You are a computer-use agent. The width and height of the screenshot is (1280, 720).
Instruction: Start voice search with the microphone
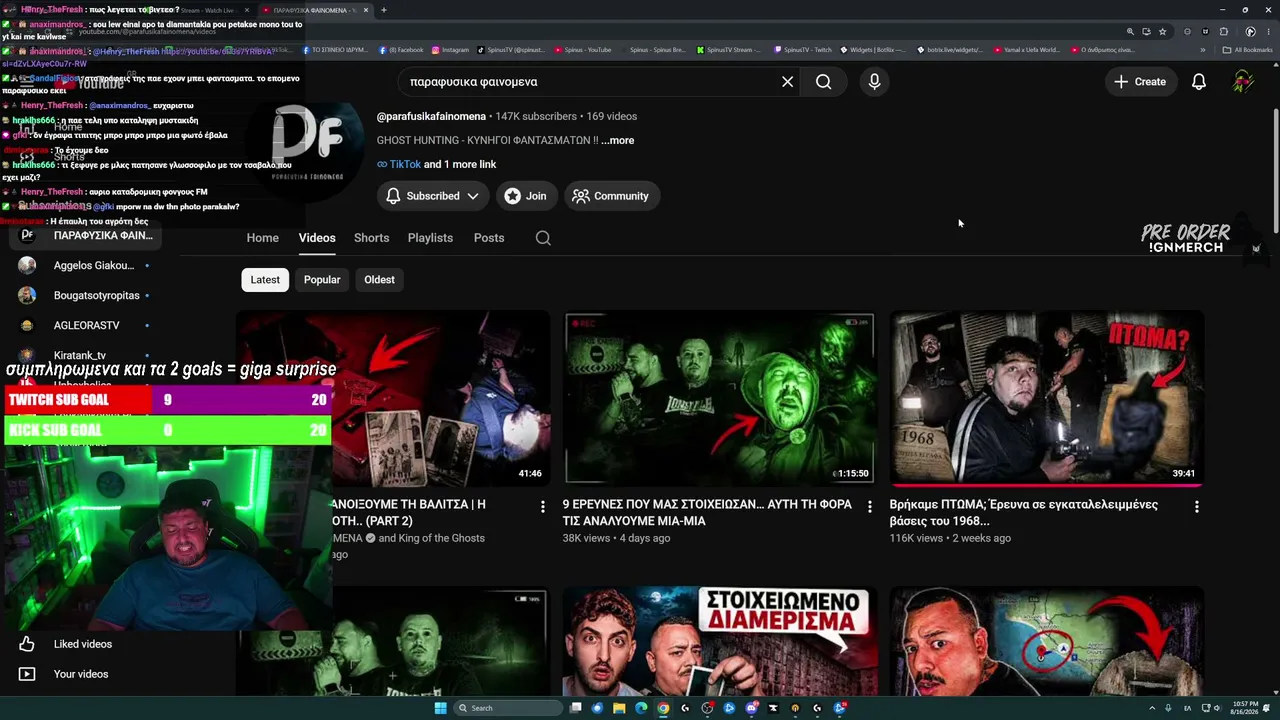click(x=874, y=82)
